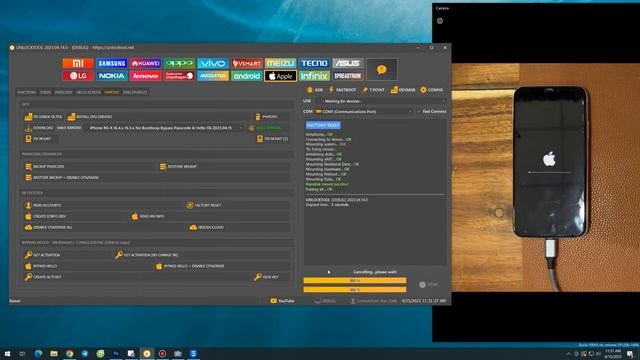Screen dimensions: 640x360
Task: Select the Android brand tile
Action: pos(247,76)
